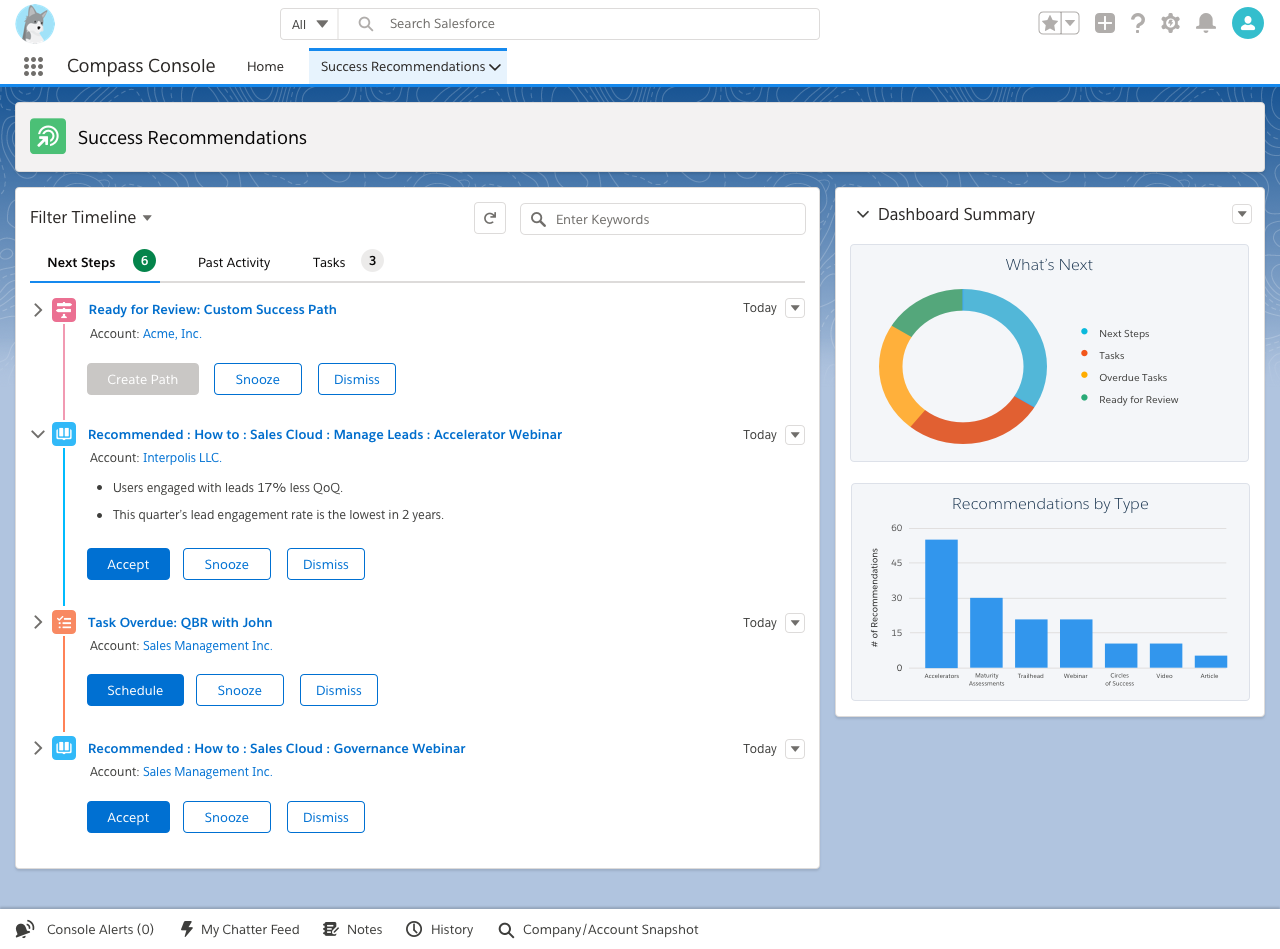Open actions menu for Manage Leads Webinar item
The width and height of the screenshot is (1280, 949).
[795, 434]
